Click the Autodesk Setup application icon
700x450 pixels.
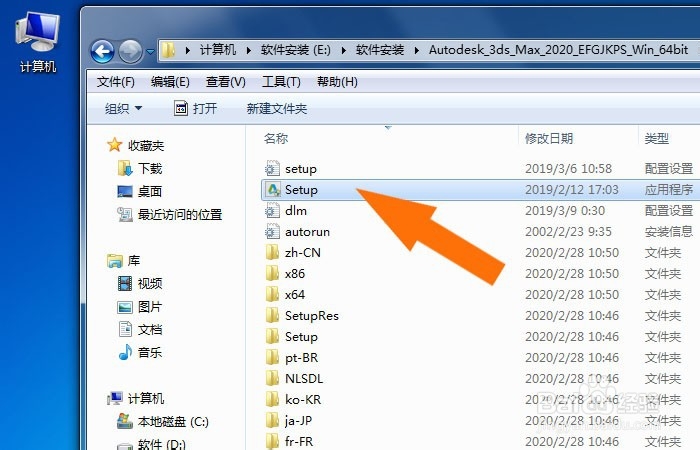point(272,190)
